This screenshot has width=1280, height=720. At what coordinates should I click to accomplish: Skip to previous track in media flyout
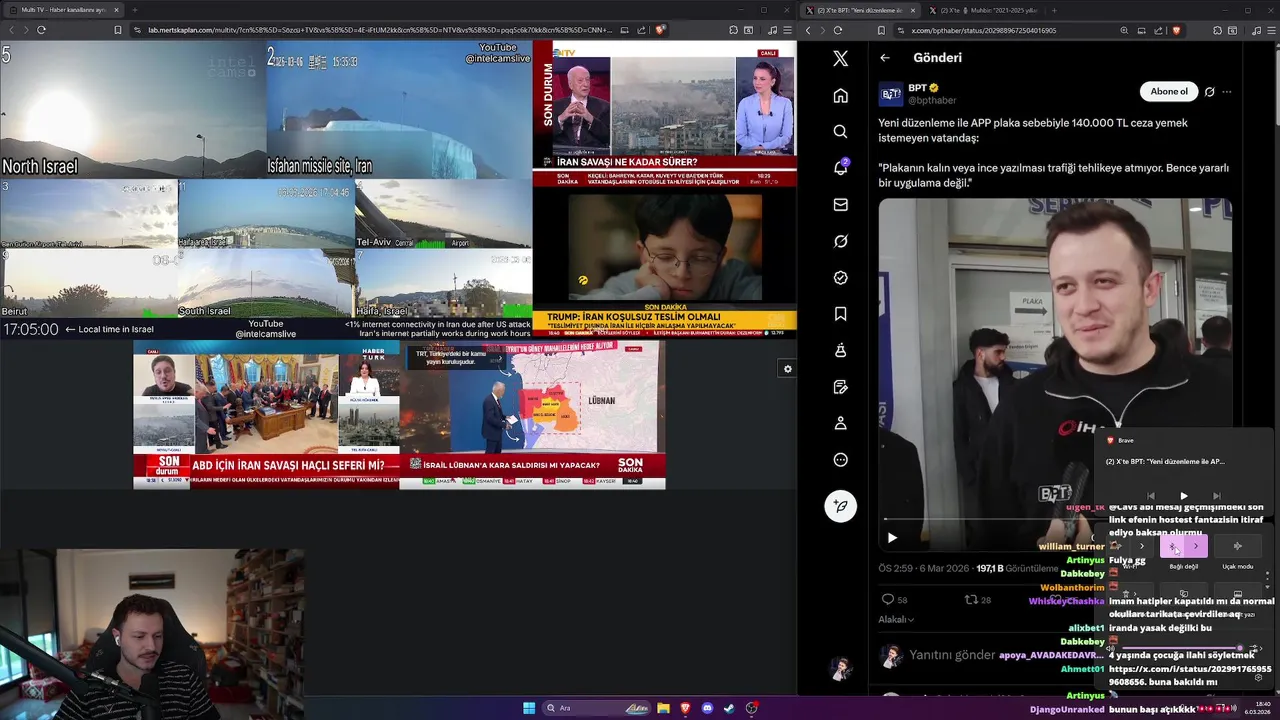point(1151,496)
